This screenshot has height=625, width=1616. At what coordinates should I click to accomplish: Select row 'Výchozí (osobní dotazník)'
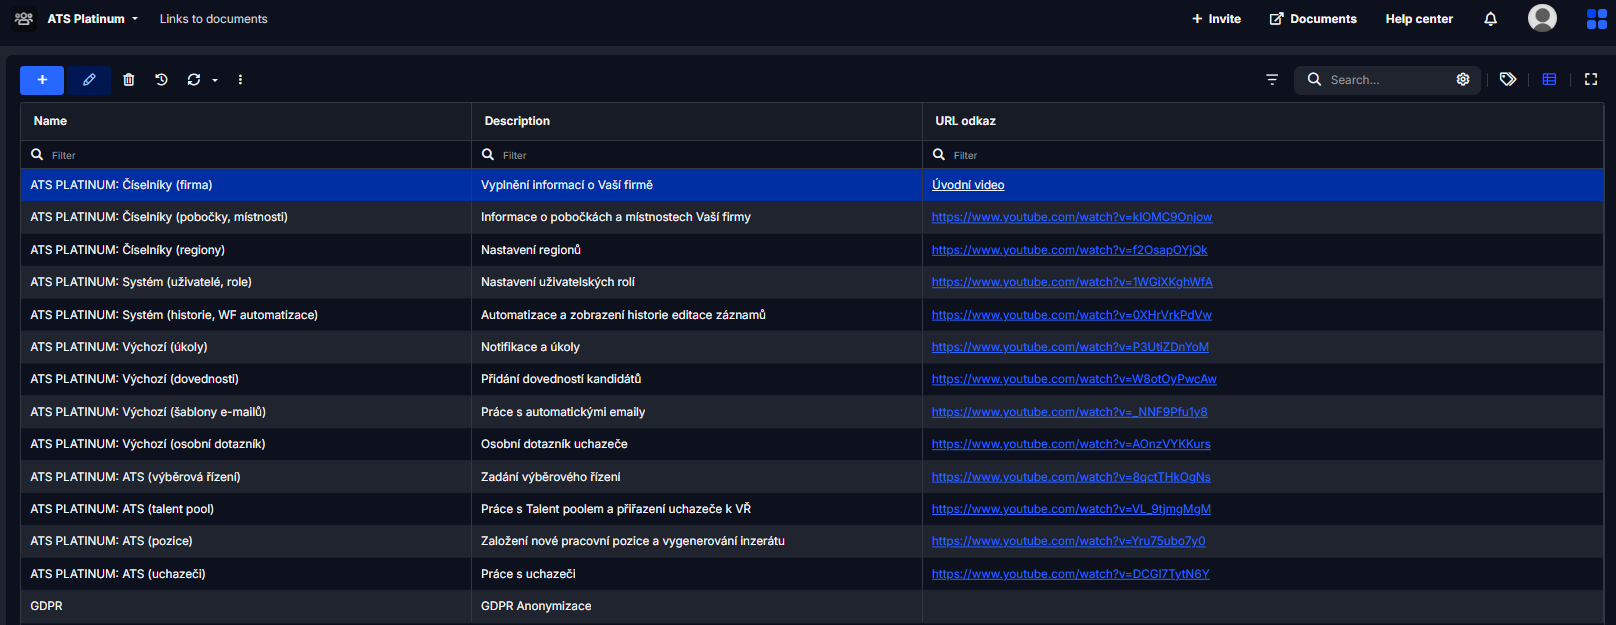[812, 444]
